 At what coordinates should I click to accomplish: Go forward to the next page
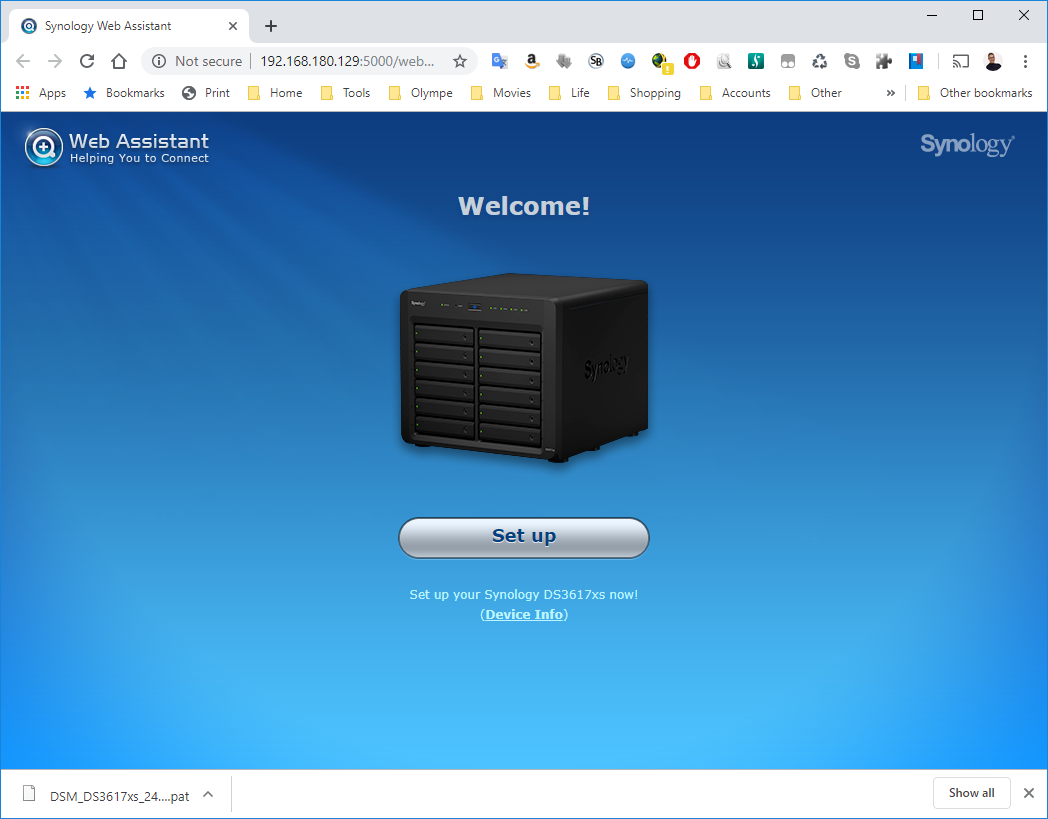click(x=55, y=62)
